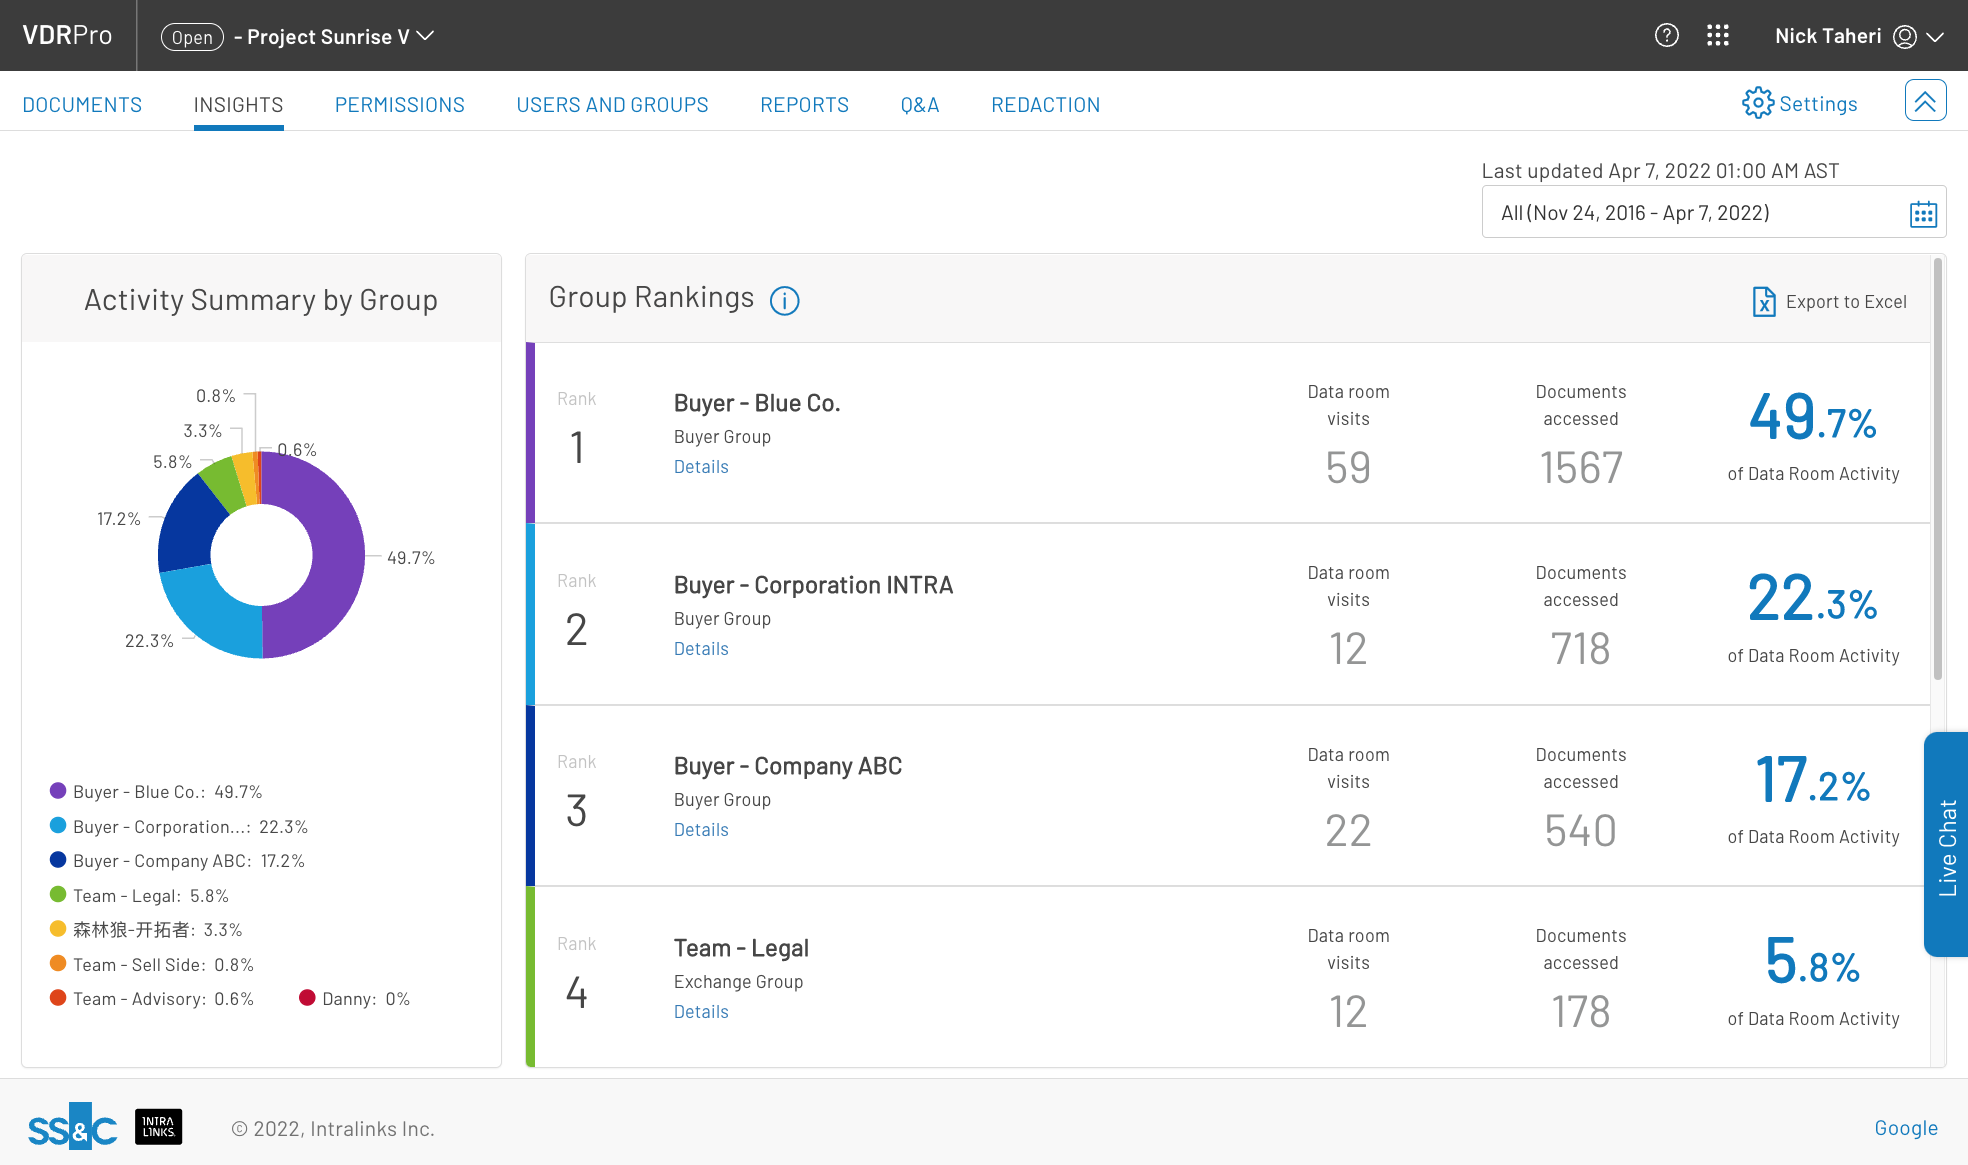The height and width of the screenshot is (1165, 1968).
Task: Select the REPORTS menu item
Action: click(804, 104)
